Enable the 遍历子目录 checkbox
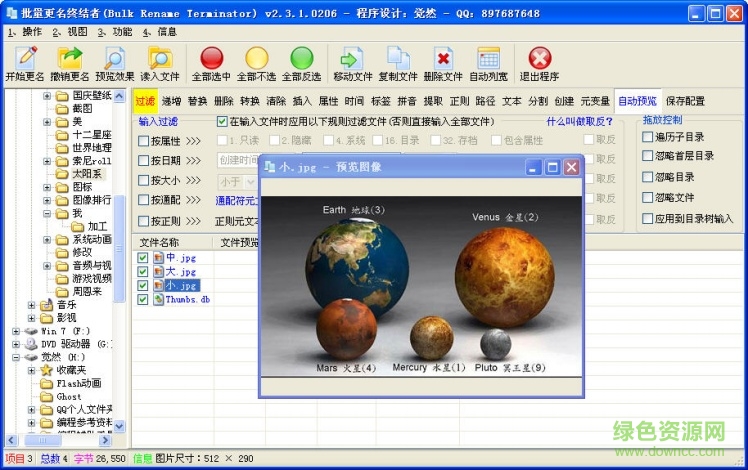 pos(648,137)
